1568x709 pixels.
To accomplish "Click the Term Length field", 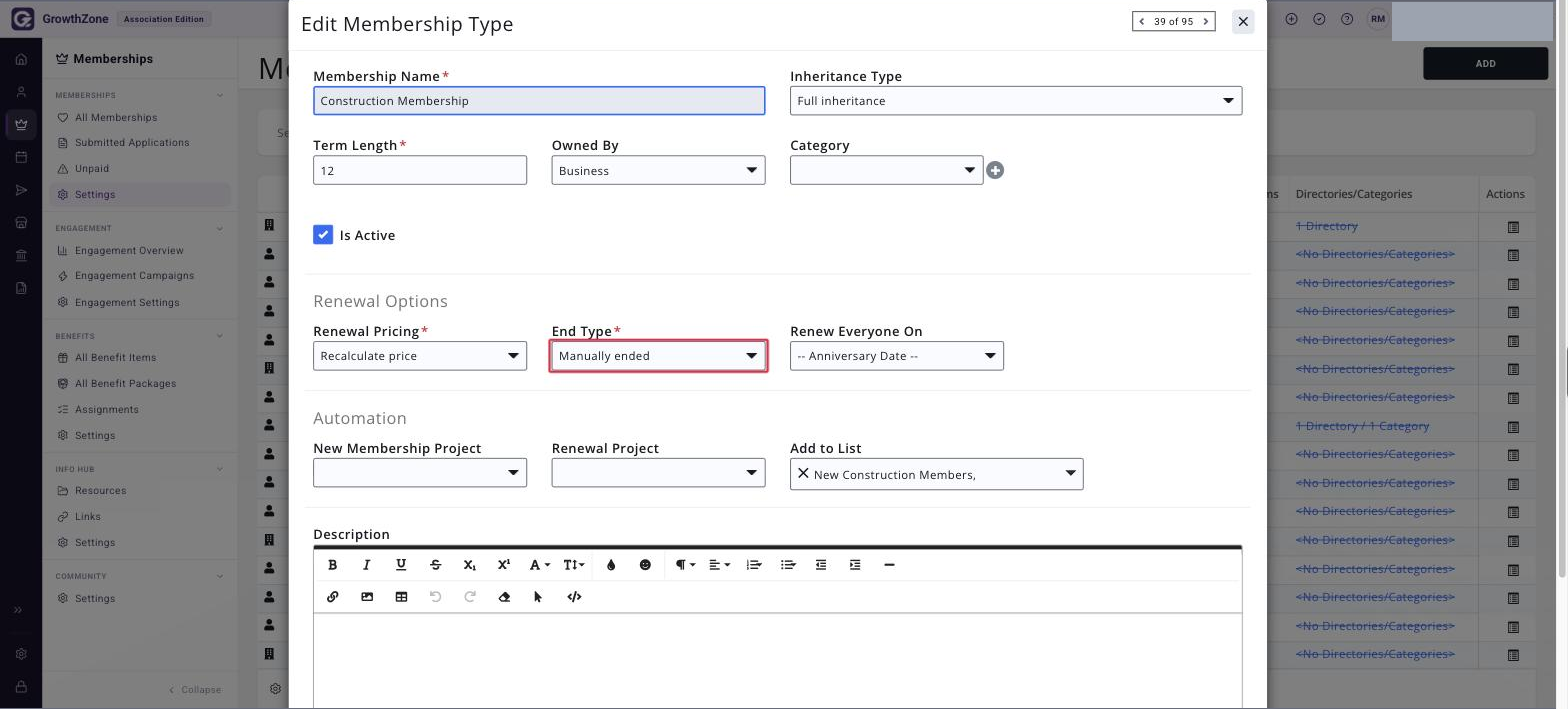I will pos(420,170).
